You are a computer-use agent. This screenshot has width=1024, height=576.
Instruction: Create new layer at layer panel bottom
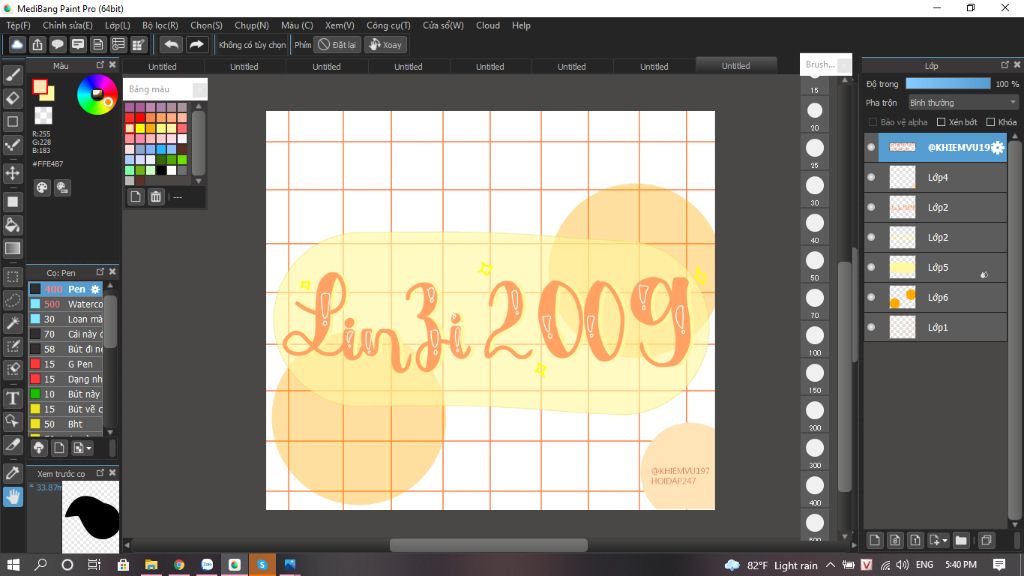(x=874, y=540)
